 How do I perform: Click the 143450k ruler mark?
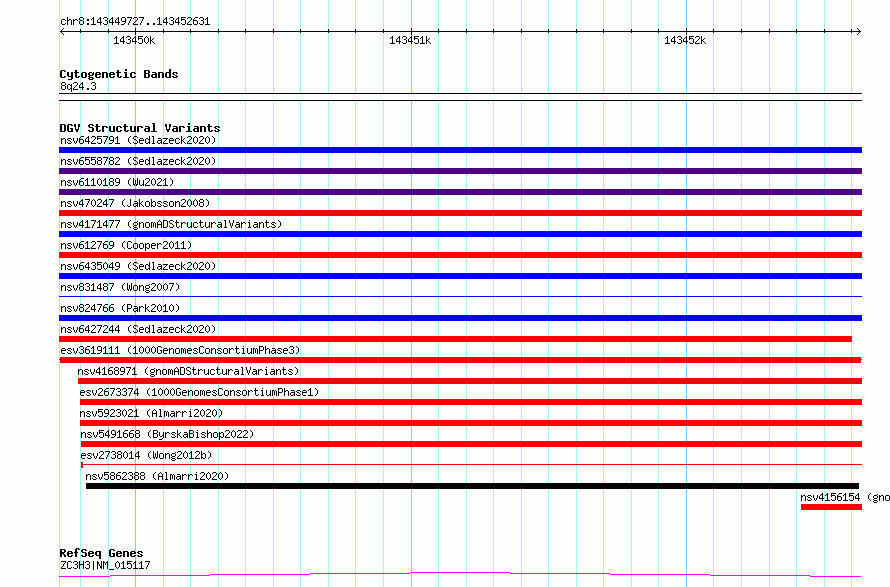(x=134, y=40)
